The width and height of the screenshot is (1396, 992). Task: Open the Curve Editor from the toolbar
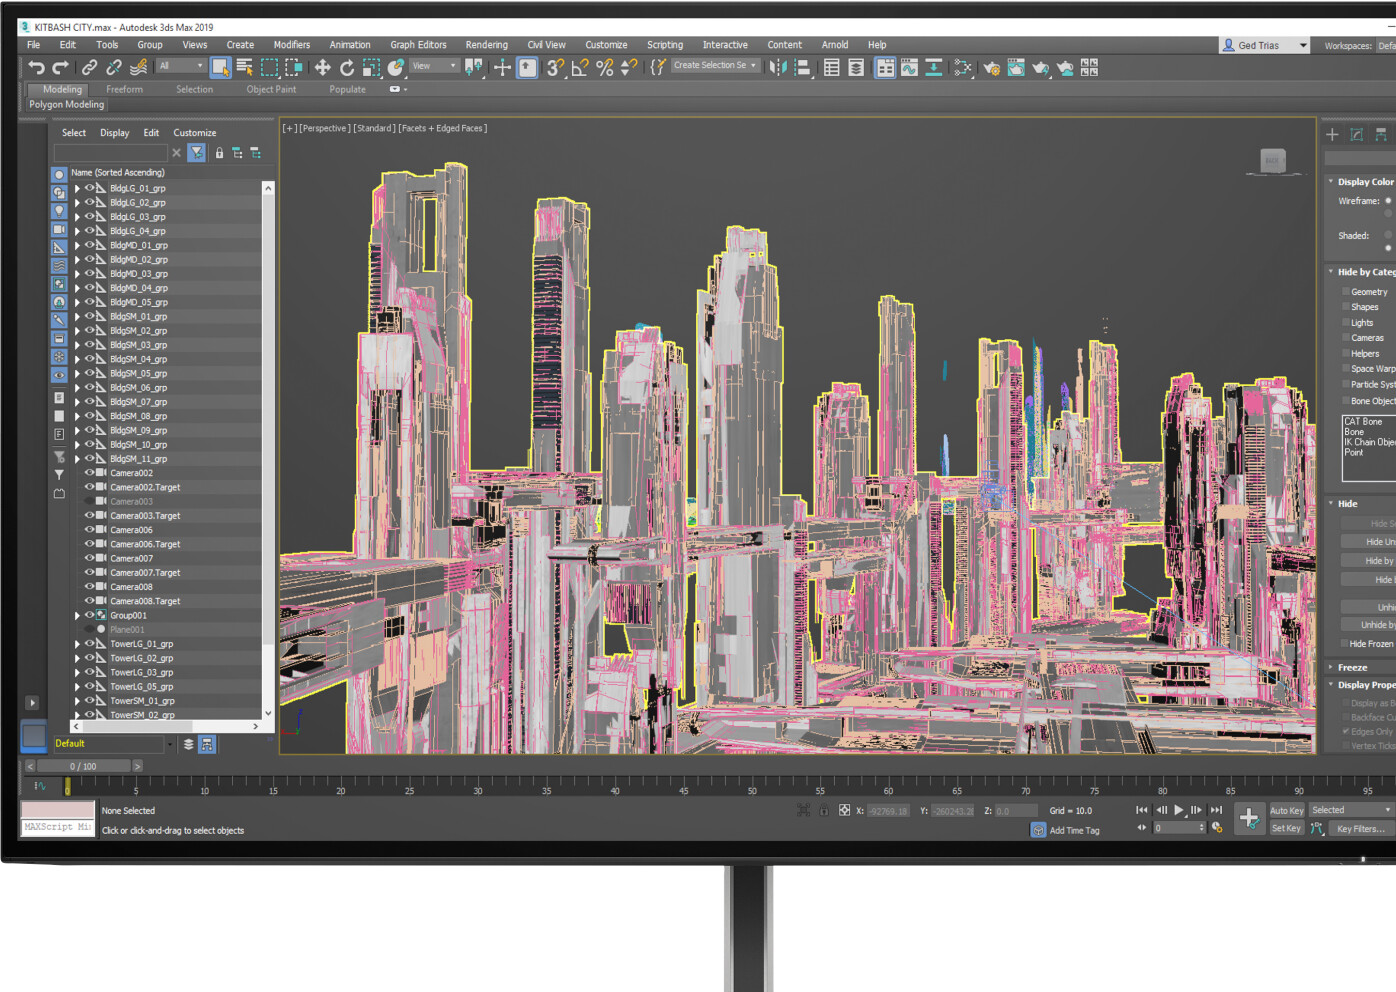pos(909,67)
